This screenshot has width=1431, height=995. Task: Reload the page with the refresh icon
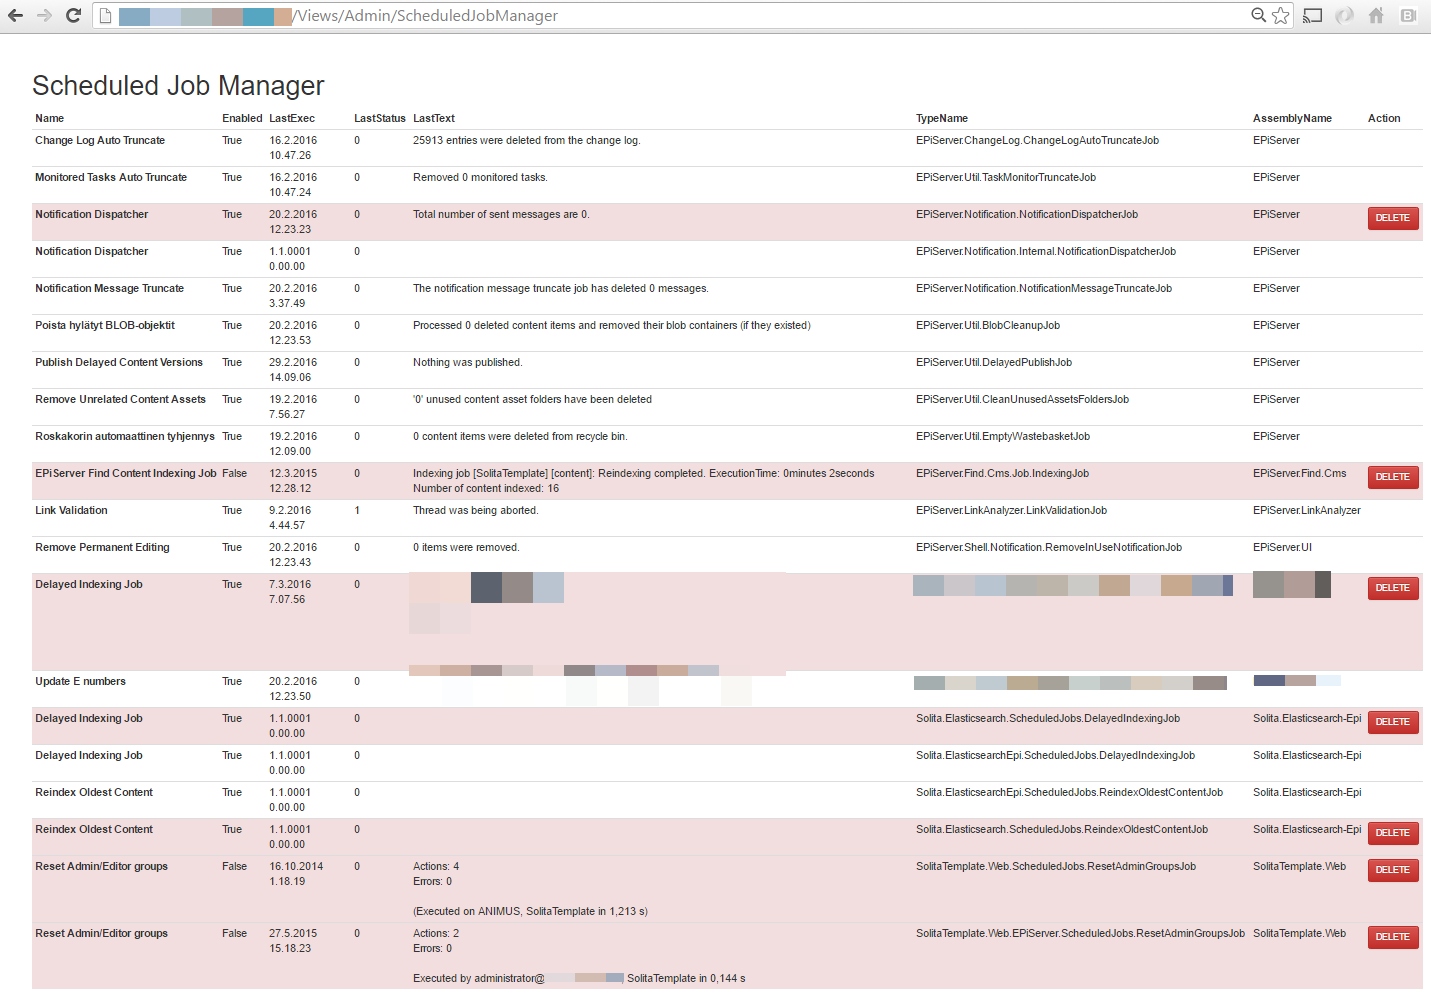[x=73, y=15]
